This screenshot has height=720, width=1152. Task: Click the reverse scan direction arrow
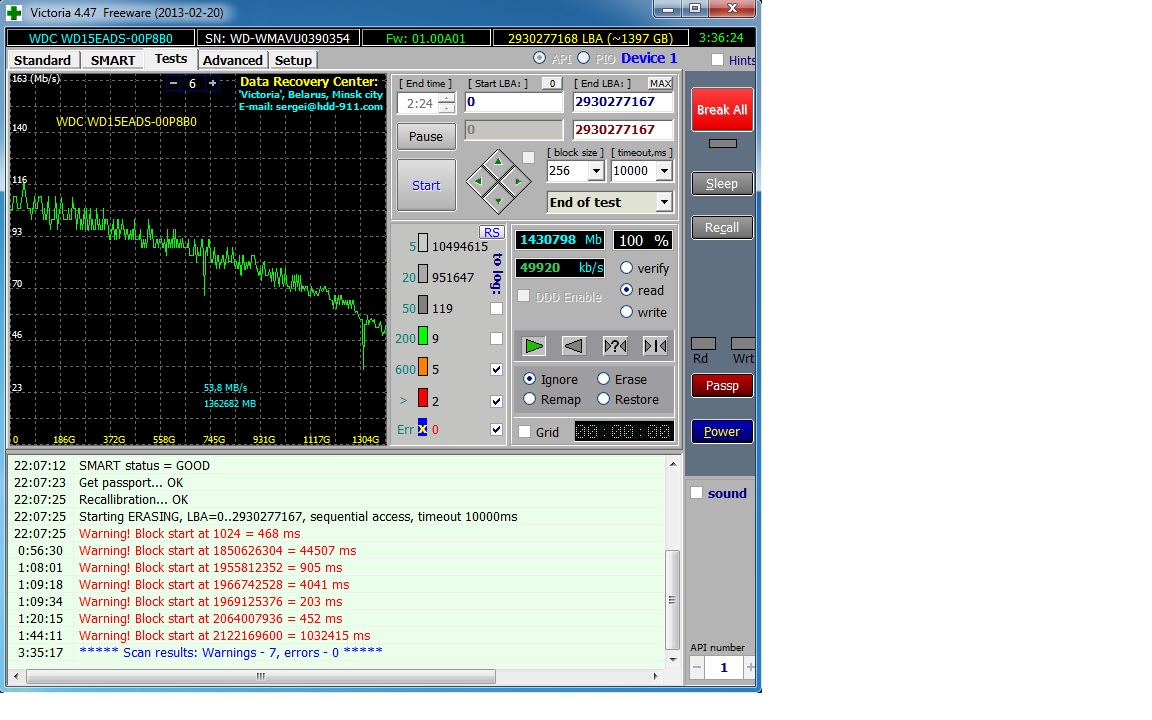[574, 346]
